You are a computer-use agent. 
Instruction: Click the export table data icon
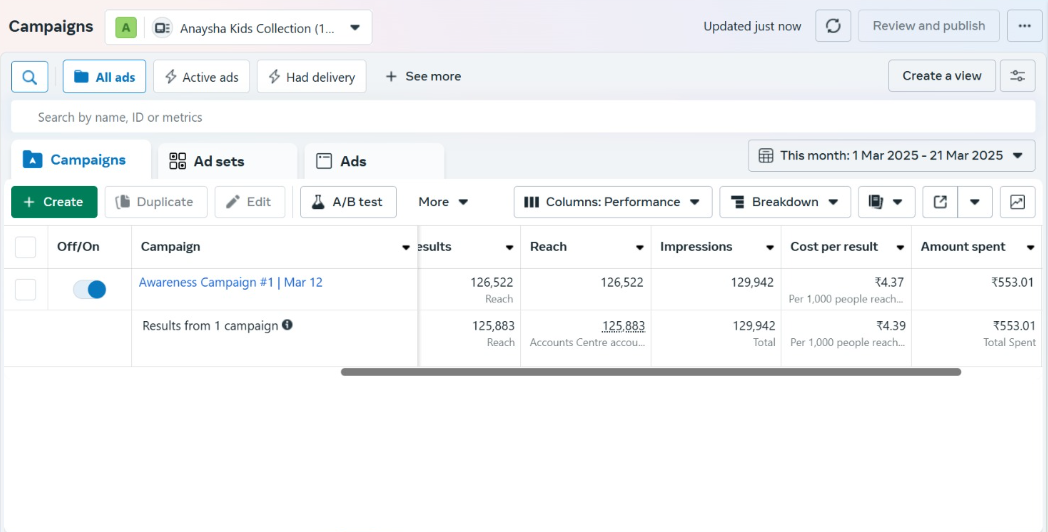click(940, 202)
